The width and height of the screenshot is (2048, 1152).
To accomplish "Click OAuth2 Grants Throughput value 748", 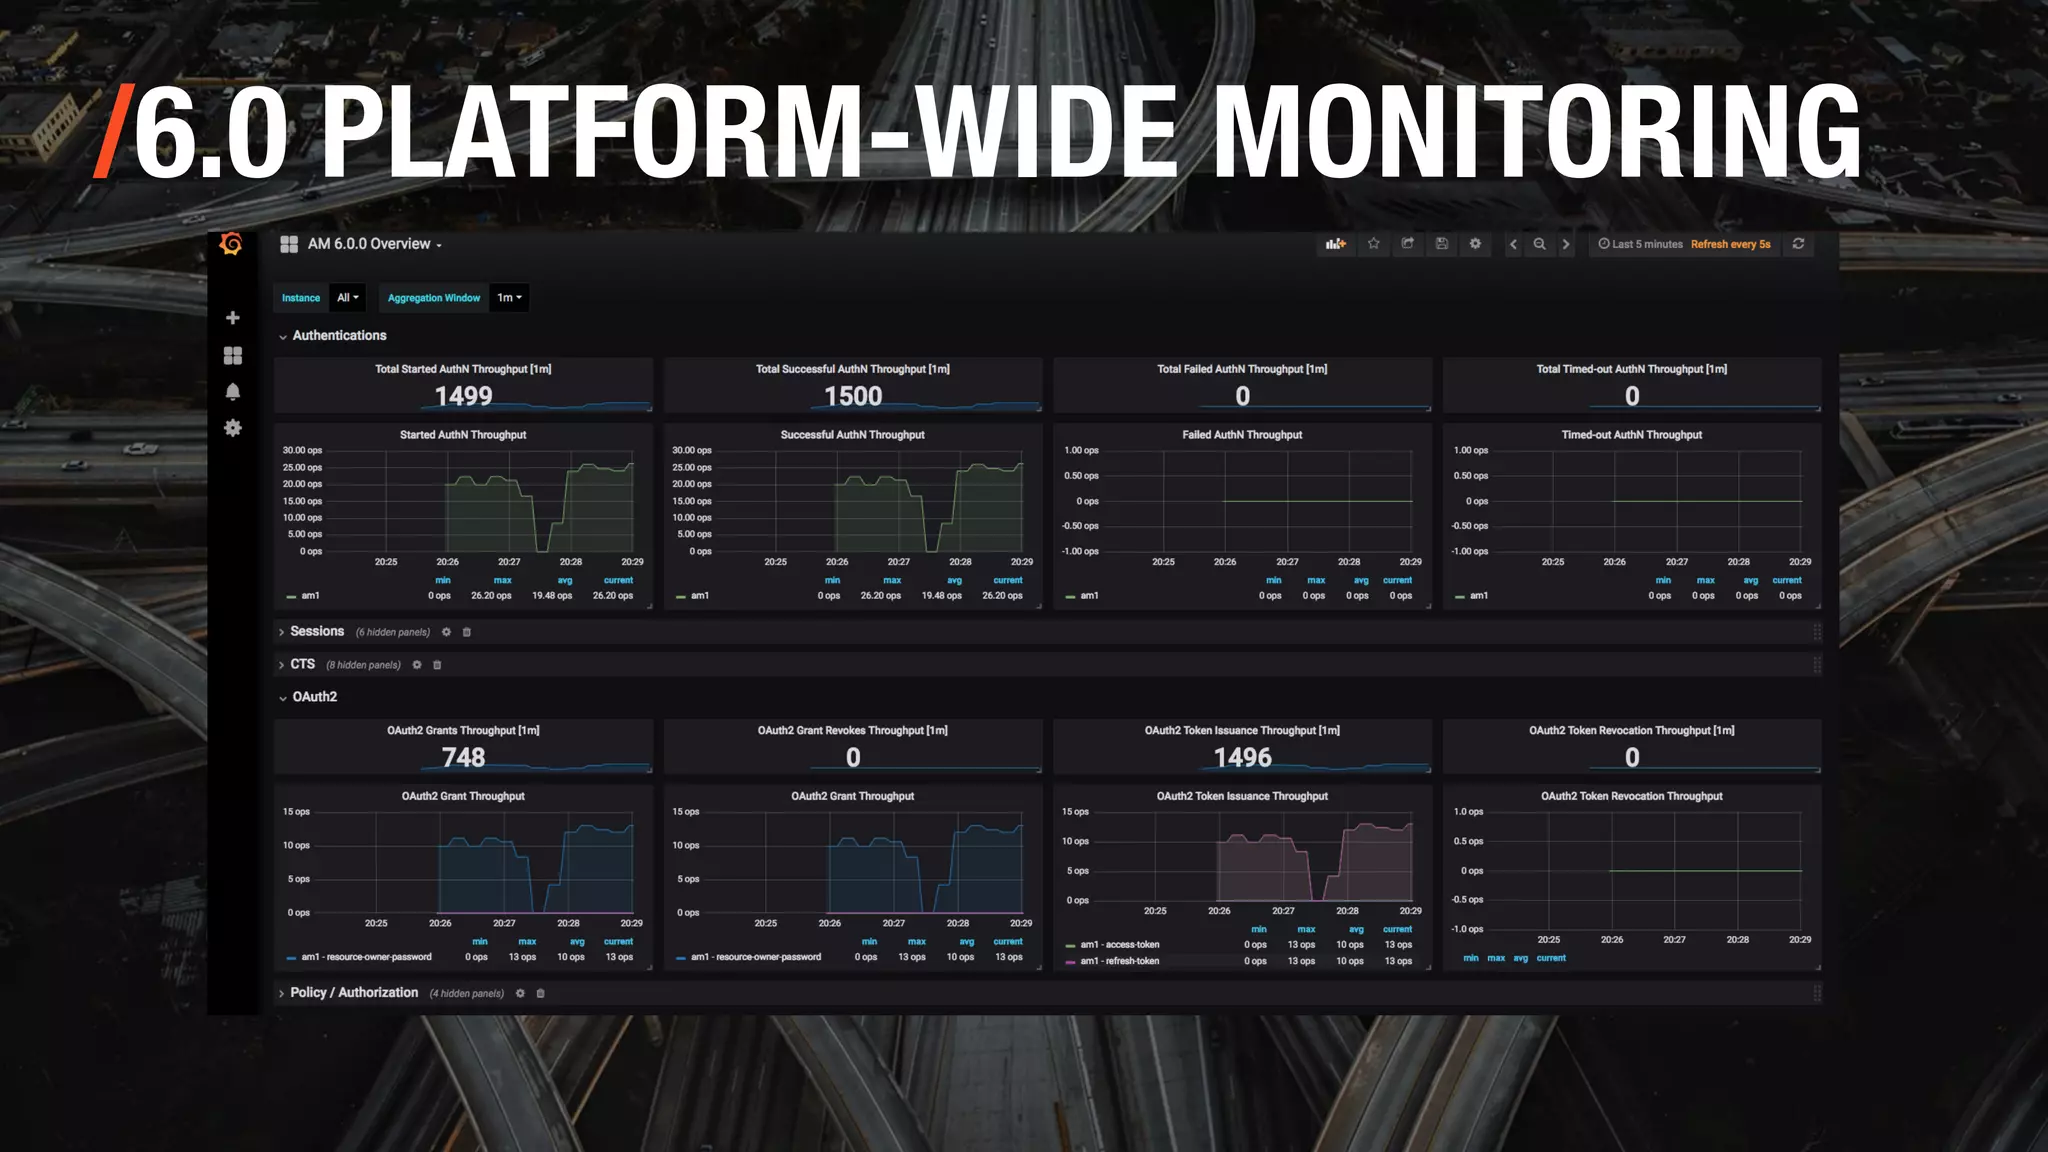I will pos(463,757).
